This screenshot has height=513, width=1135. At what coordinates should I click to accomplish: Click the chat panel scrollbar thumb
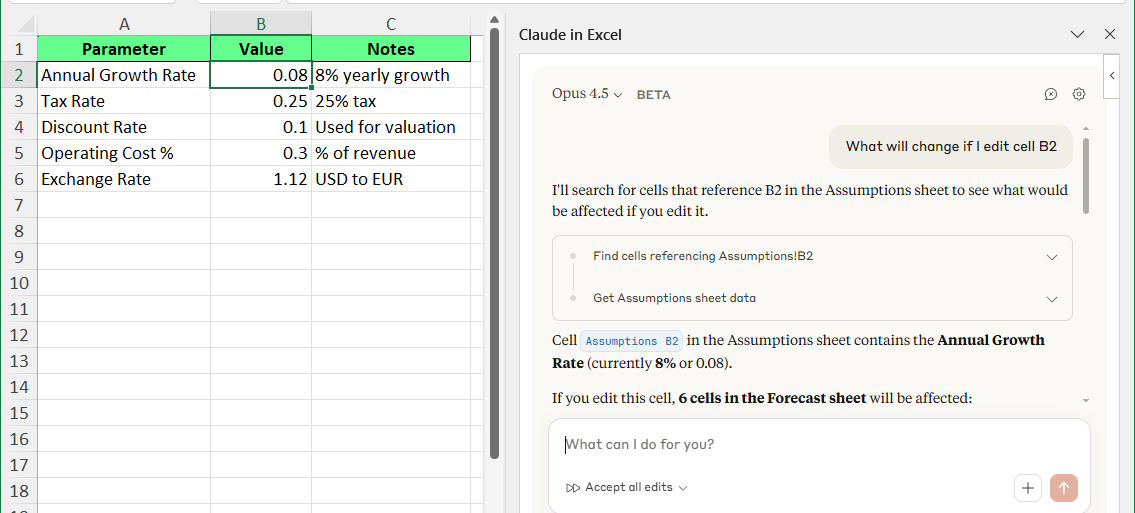tap(1085, 175)
